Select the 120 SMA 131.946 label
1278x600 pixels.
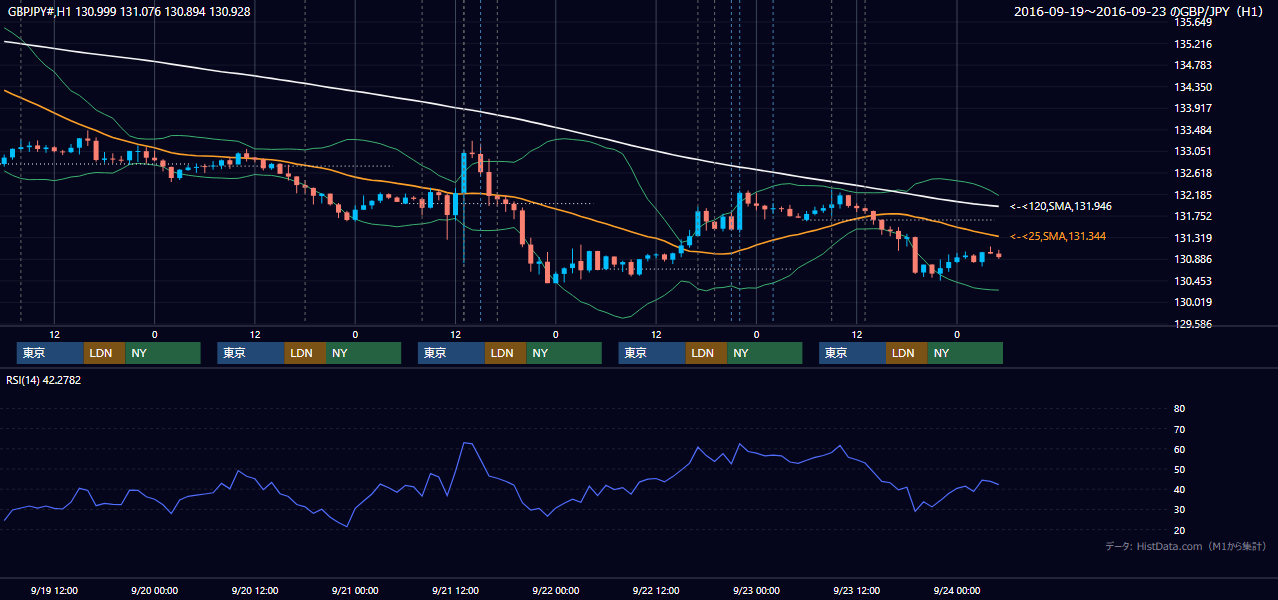click(x=1061, y=206)
